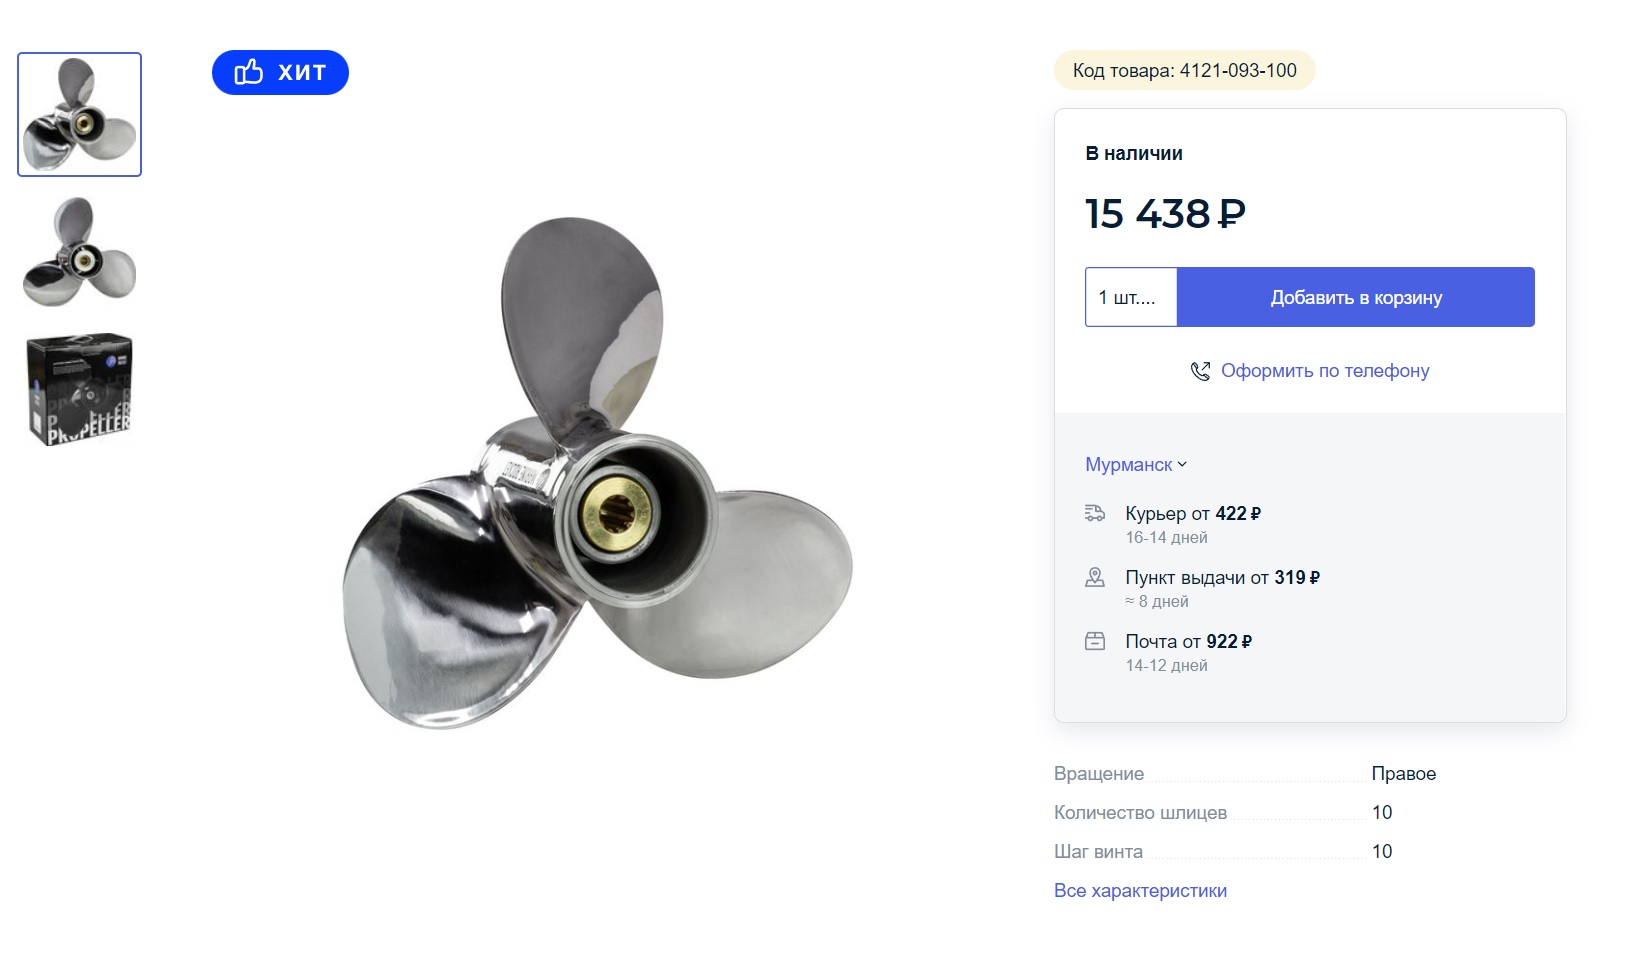
Task: Click the pickup point location icon
Action: point(1095,577)
